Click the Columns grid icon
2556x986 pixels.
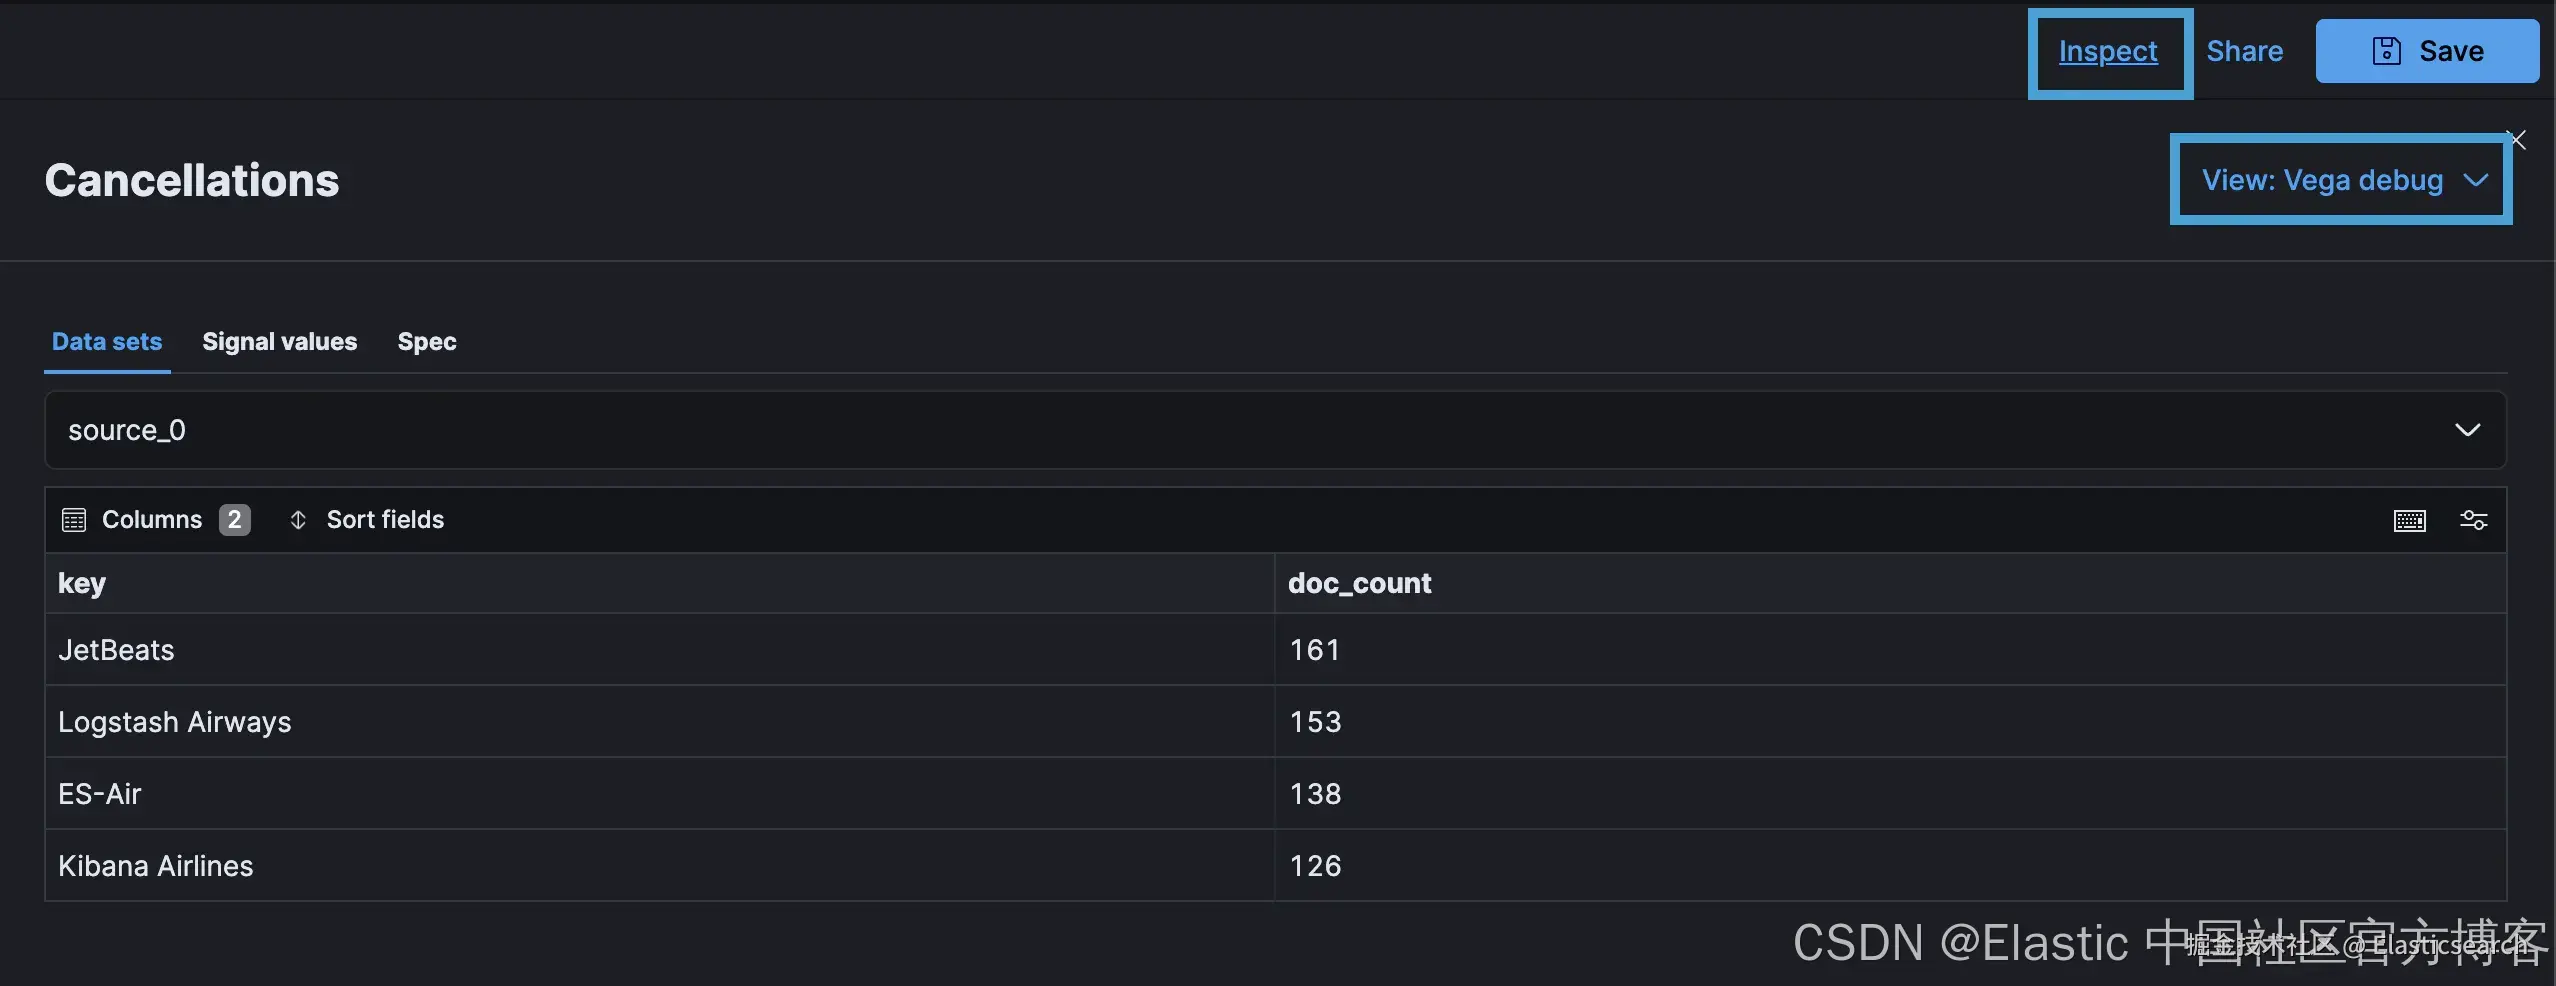pos(74,520)
